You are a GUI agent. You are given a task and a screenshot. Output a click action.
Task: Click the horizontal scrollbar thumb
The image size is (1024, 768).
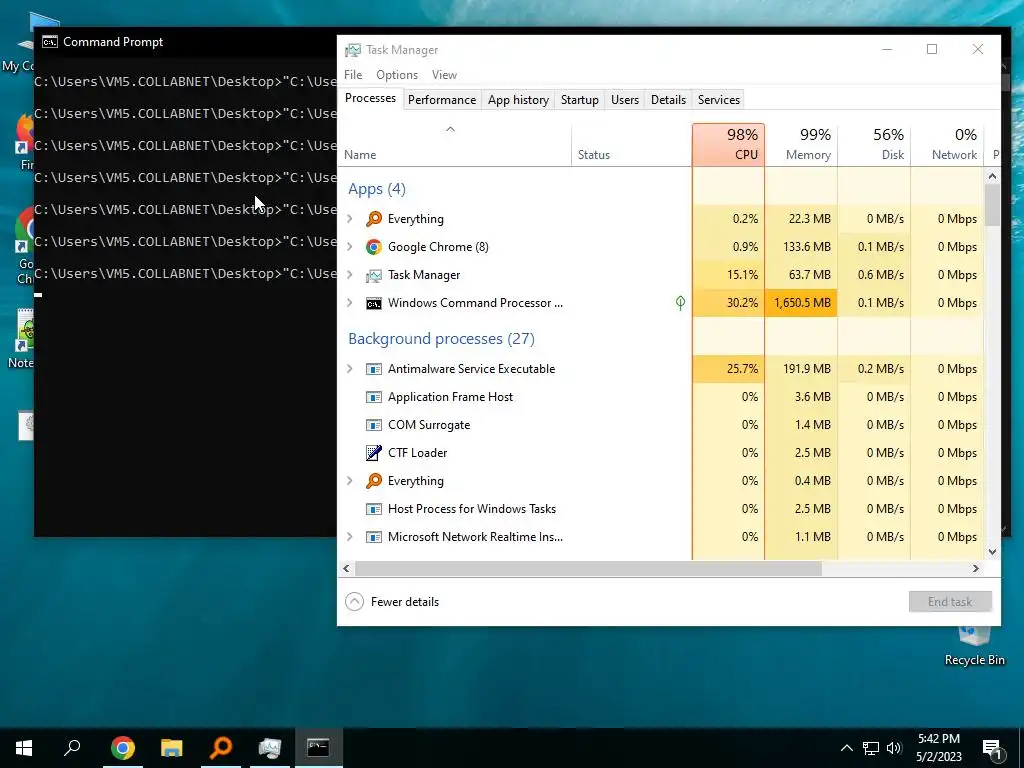[588, 569]
